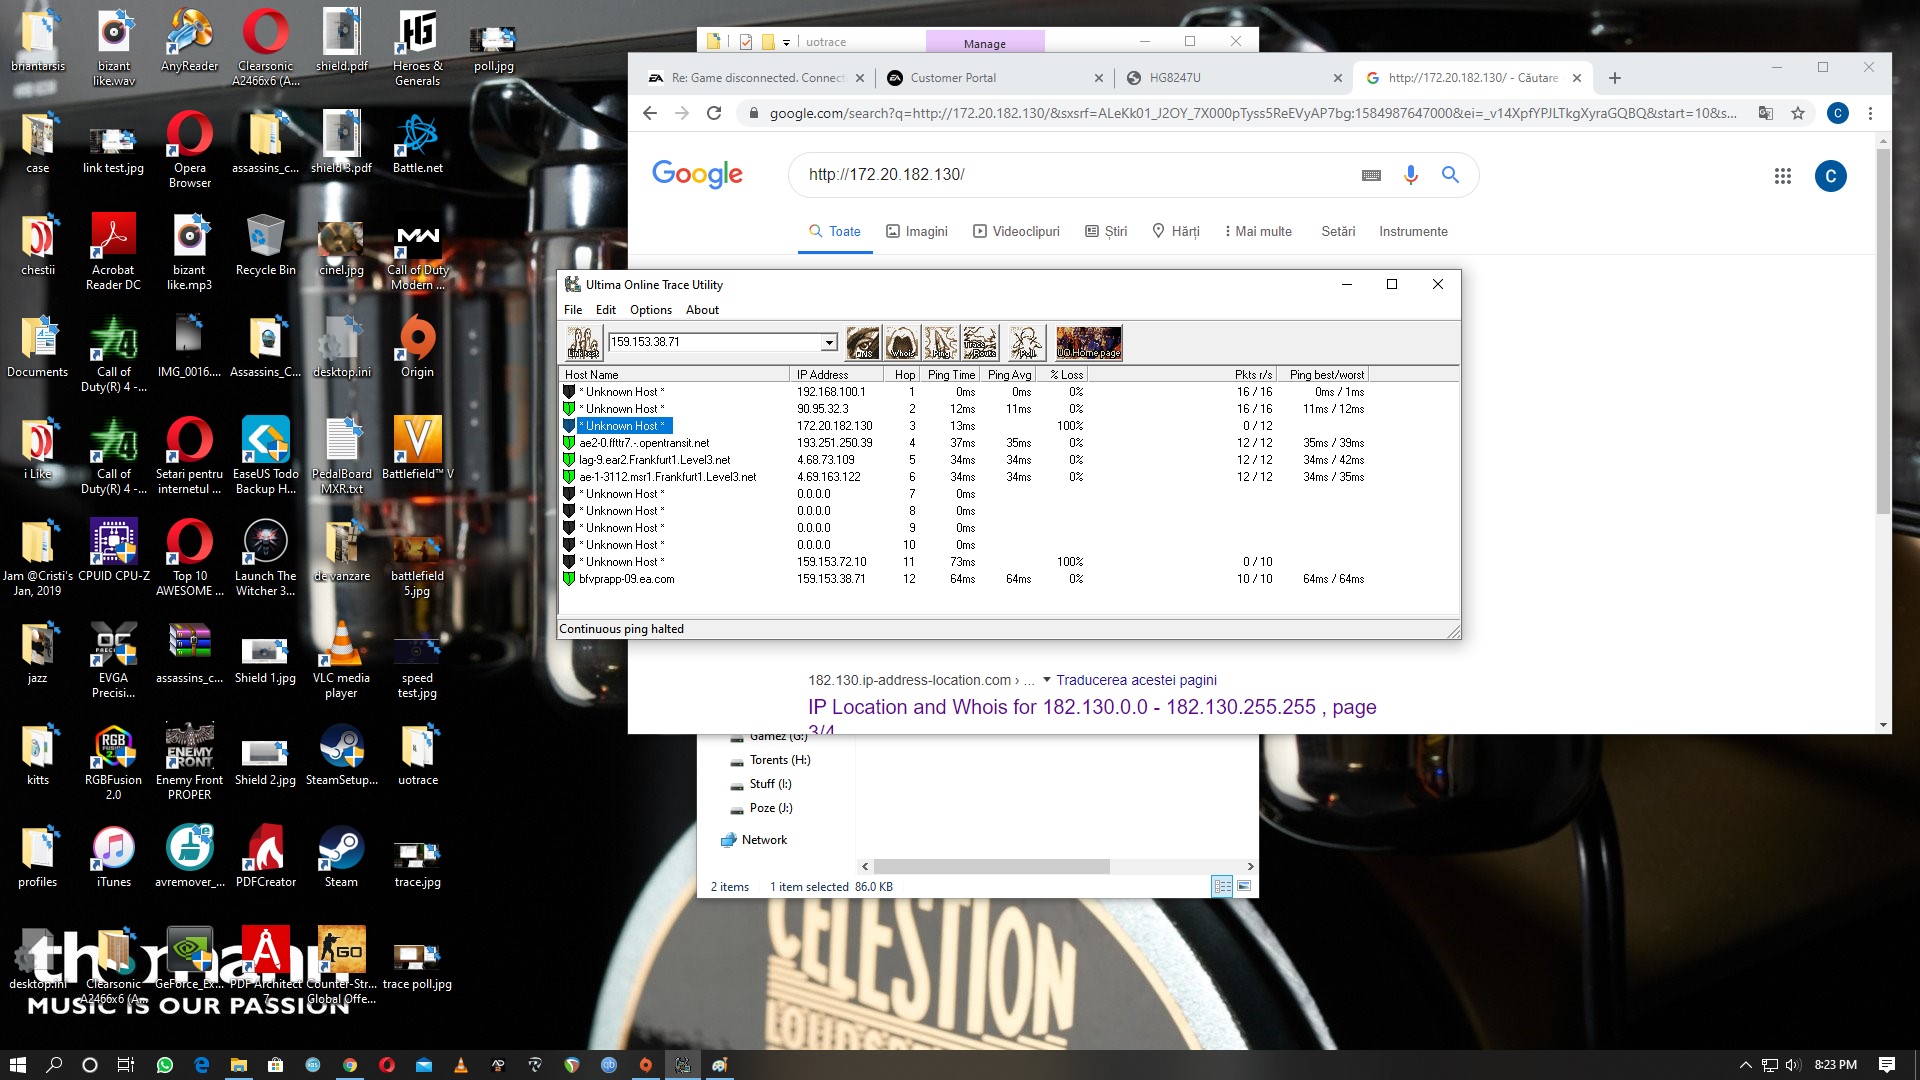Click the Whois toolbar icon
1920x1080 pixels.
pyautogui.click(x=902, y=343)
